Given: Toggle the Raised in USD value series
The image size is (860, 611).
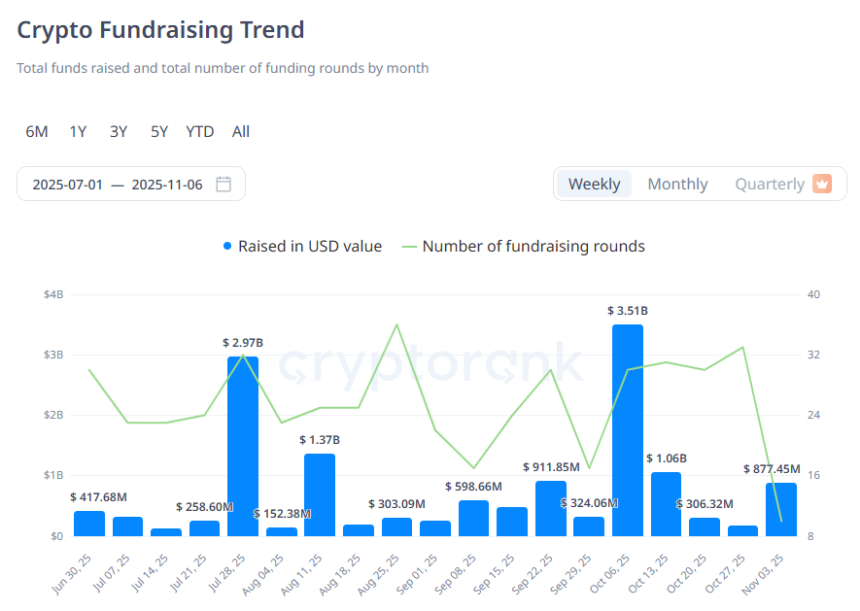Looking at the screenshot, I should [309, 247].
